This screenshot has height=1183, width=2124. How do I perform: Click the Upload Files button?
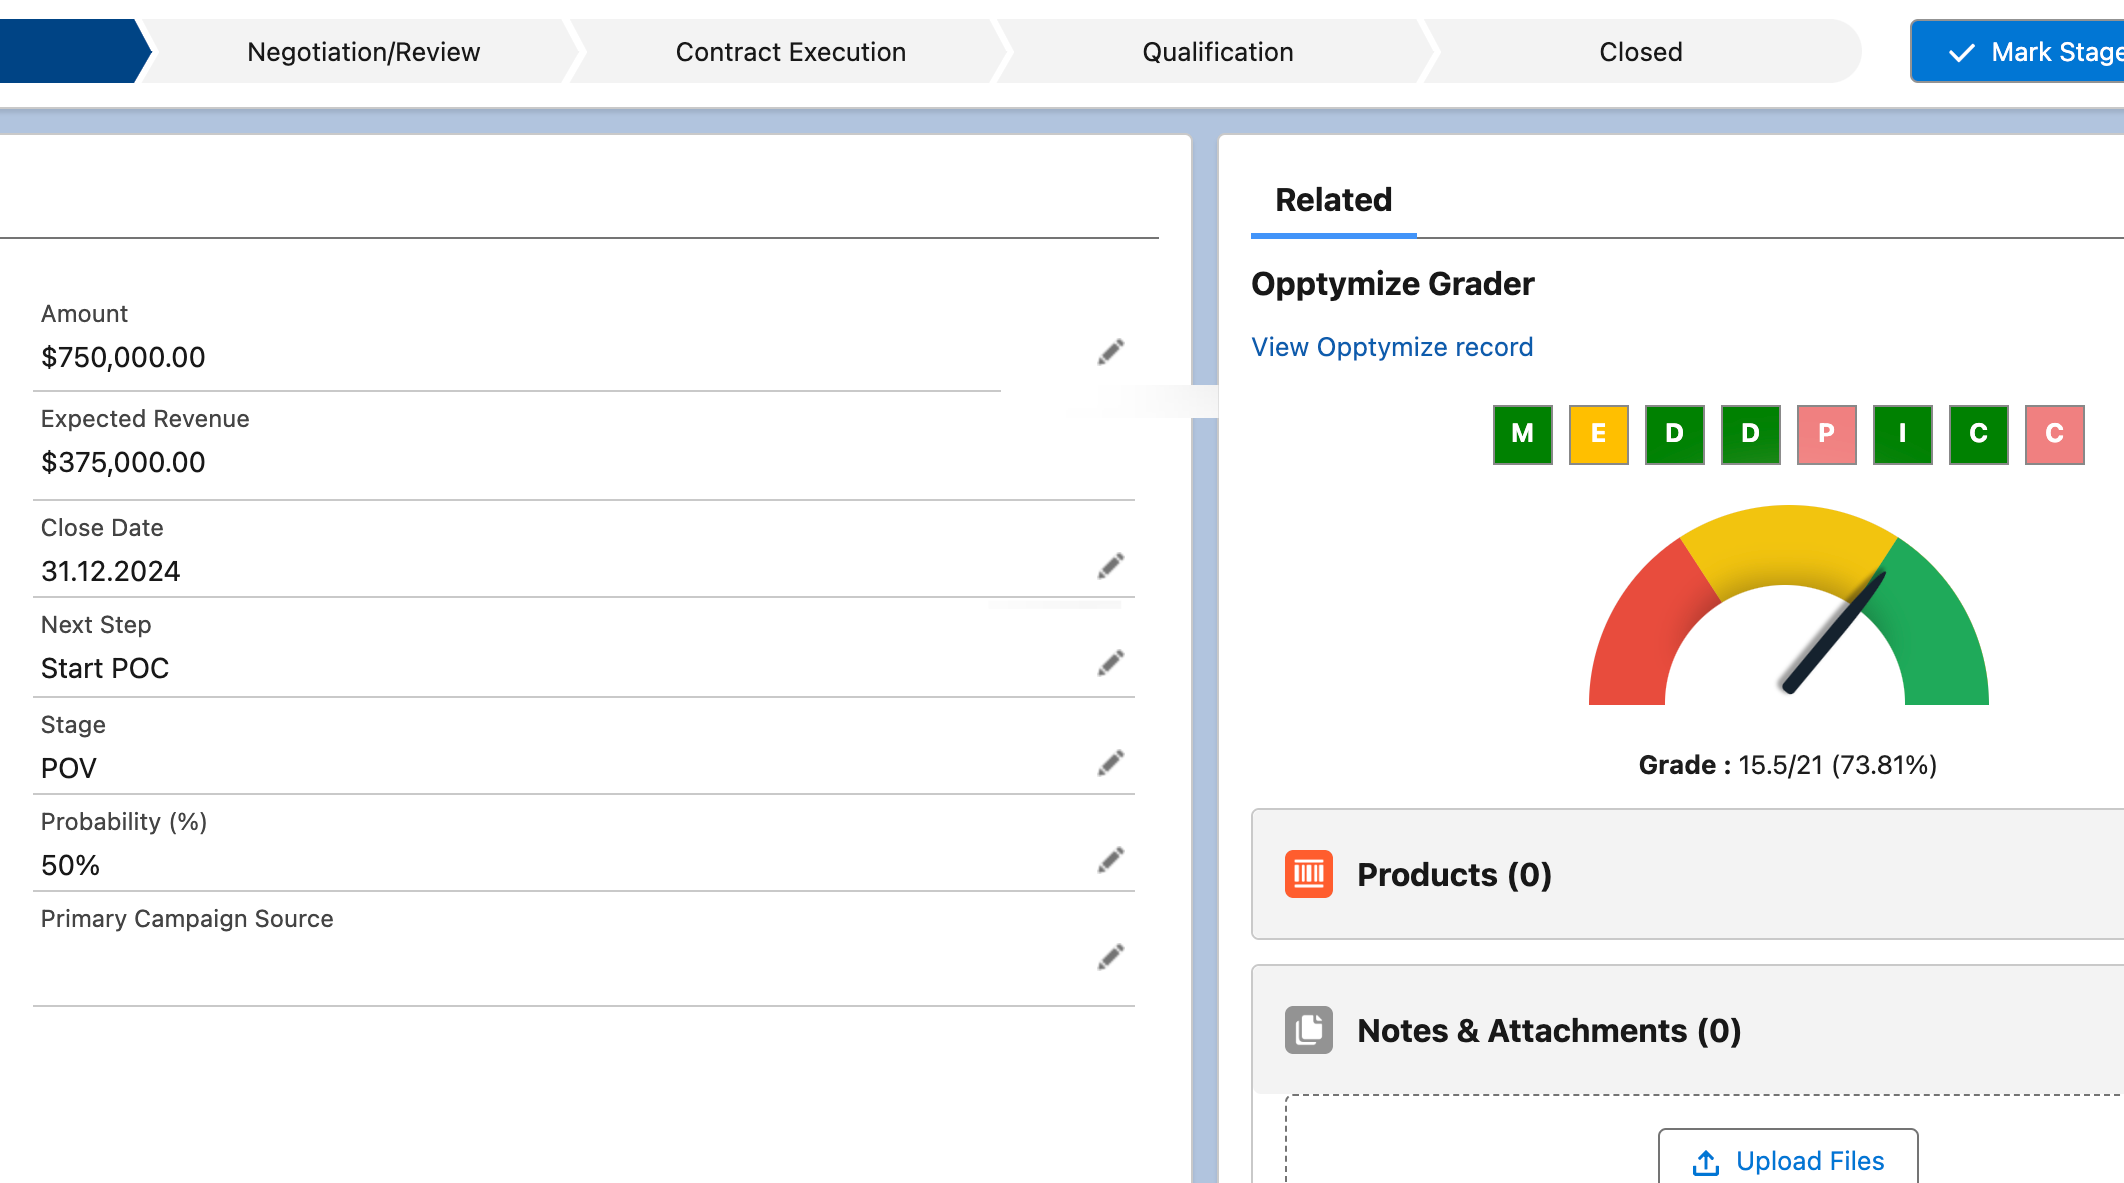[x=1788, y=1160]
